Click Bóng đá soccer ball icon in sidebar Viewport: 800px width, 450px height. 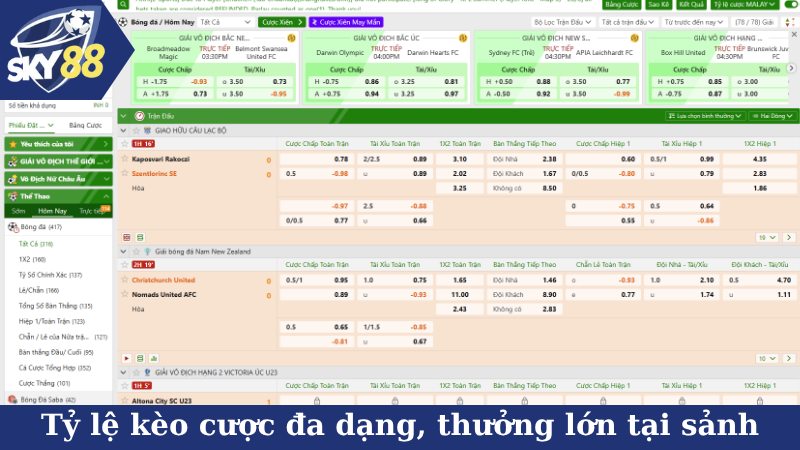(13, 227)
